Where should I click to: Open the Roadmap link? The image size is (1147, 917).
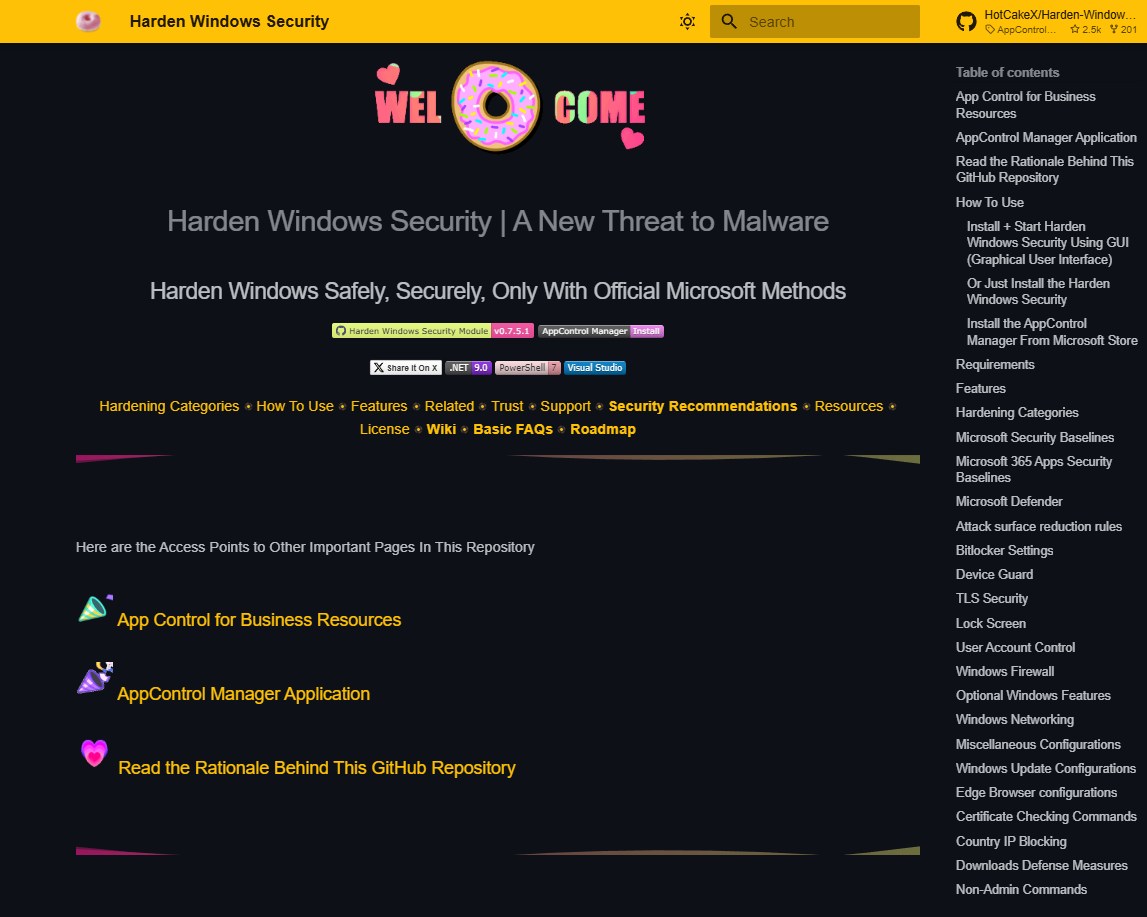pyautogui.click(x=603, y=429)
